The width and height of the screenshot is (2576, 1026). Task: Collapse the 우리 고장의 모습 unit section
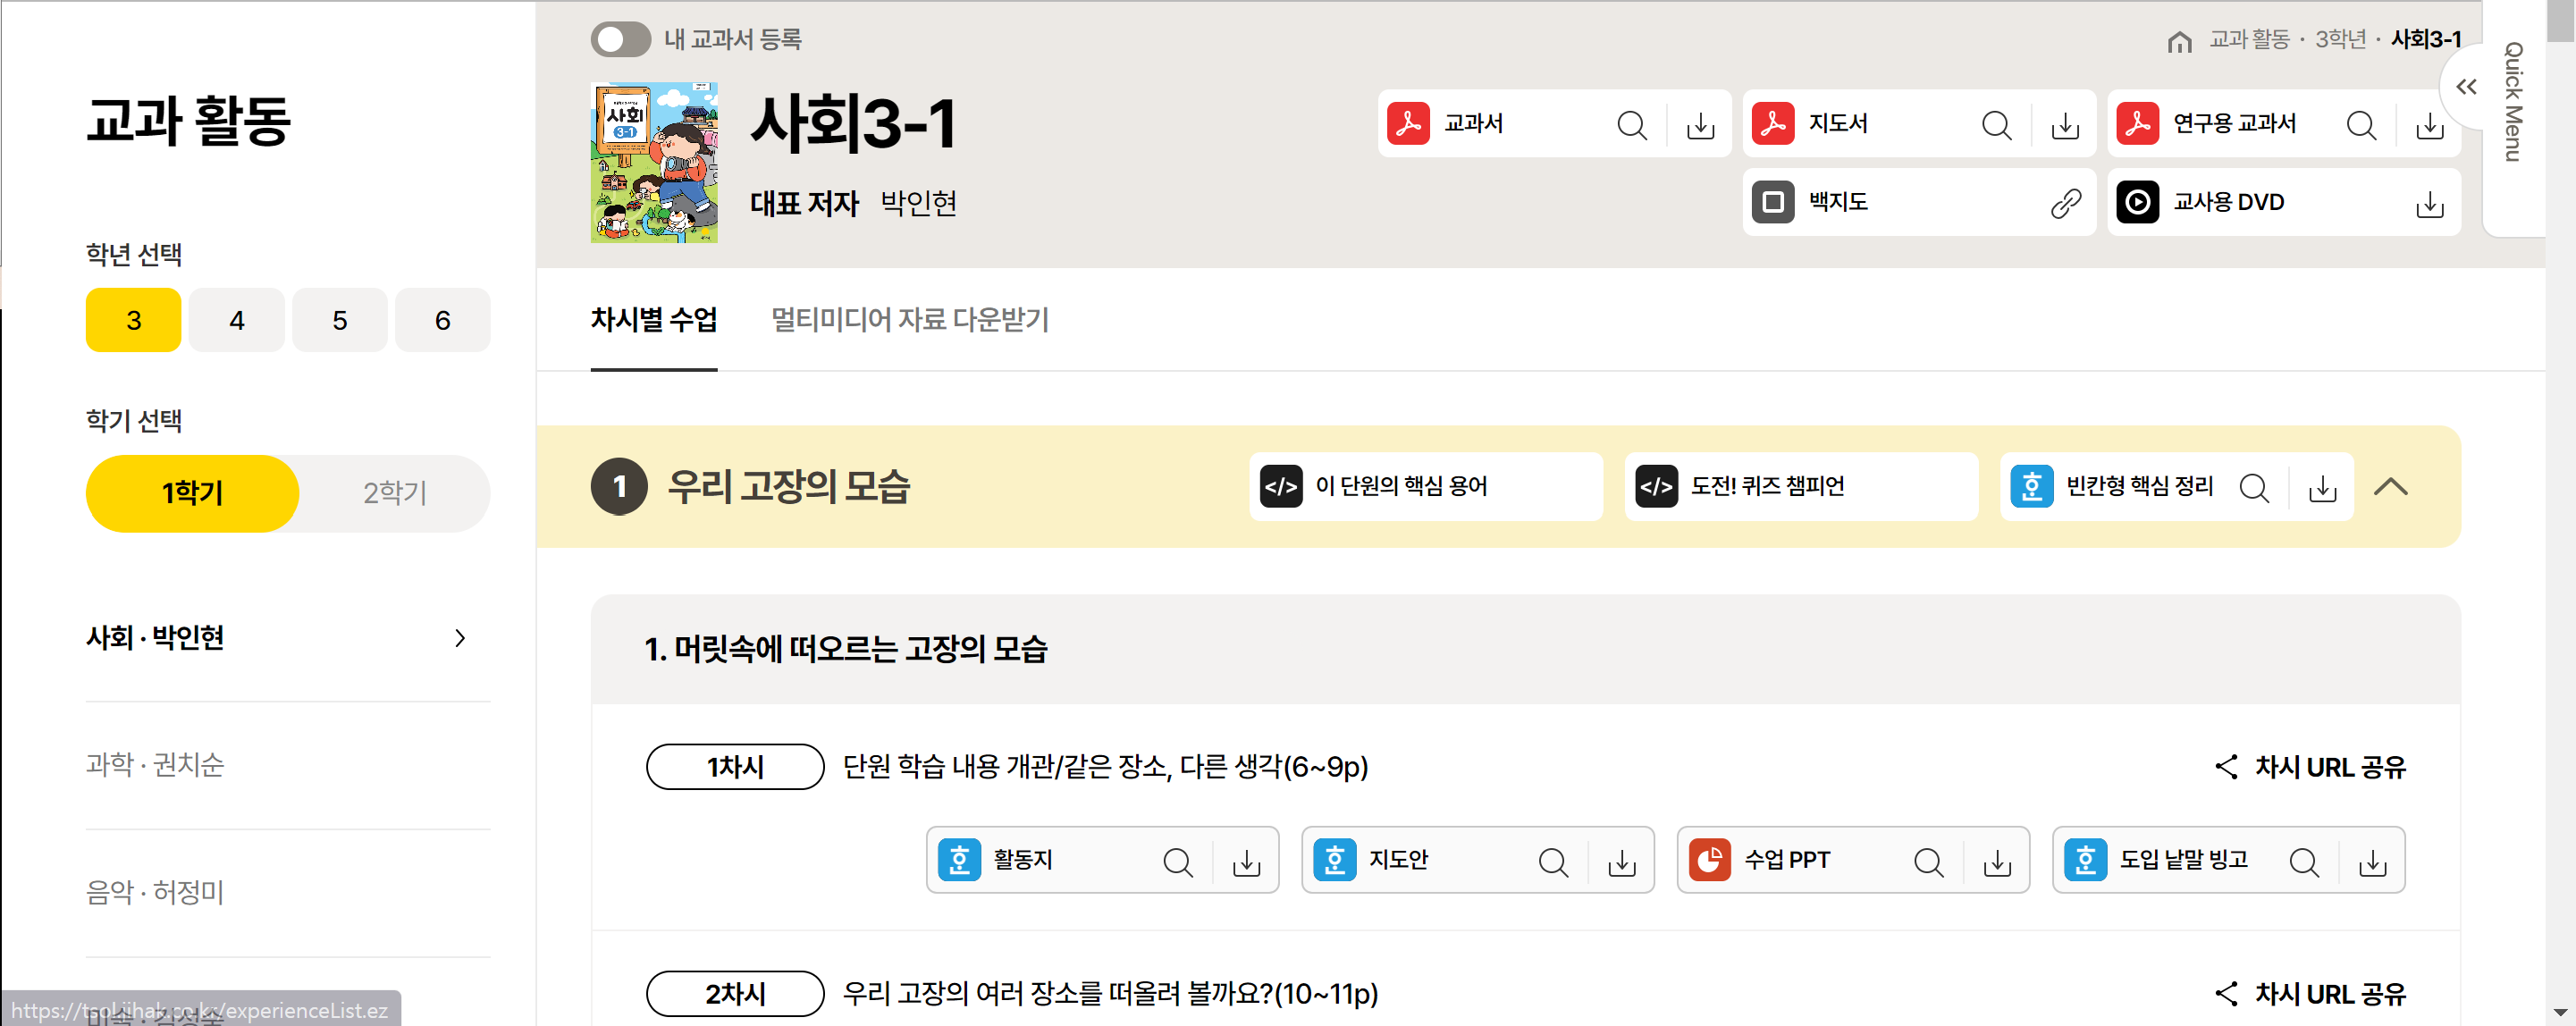click(x=2391, y=487)
